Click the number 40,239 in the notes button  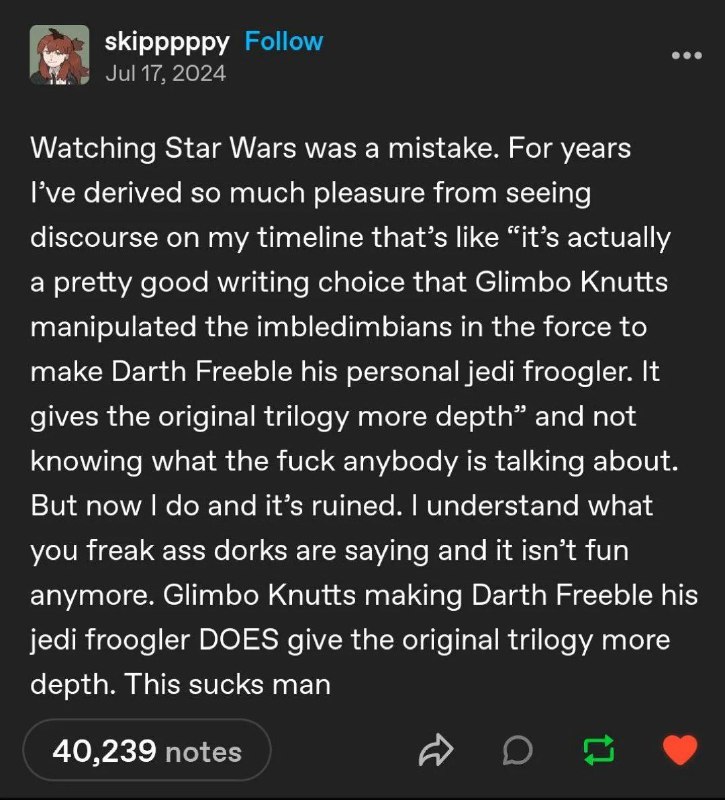pos(104,751)
